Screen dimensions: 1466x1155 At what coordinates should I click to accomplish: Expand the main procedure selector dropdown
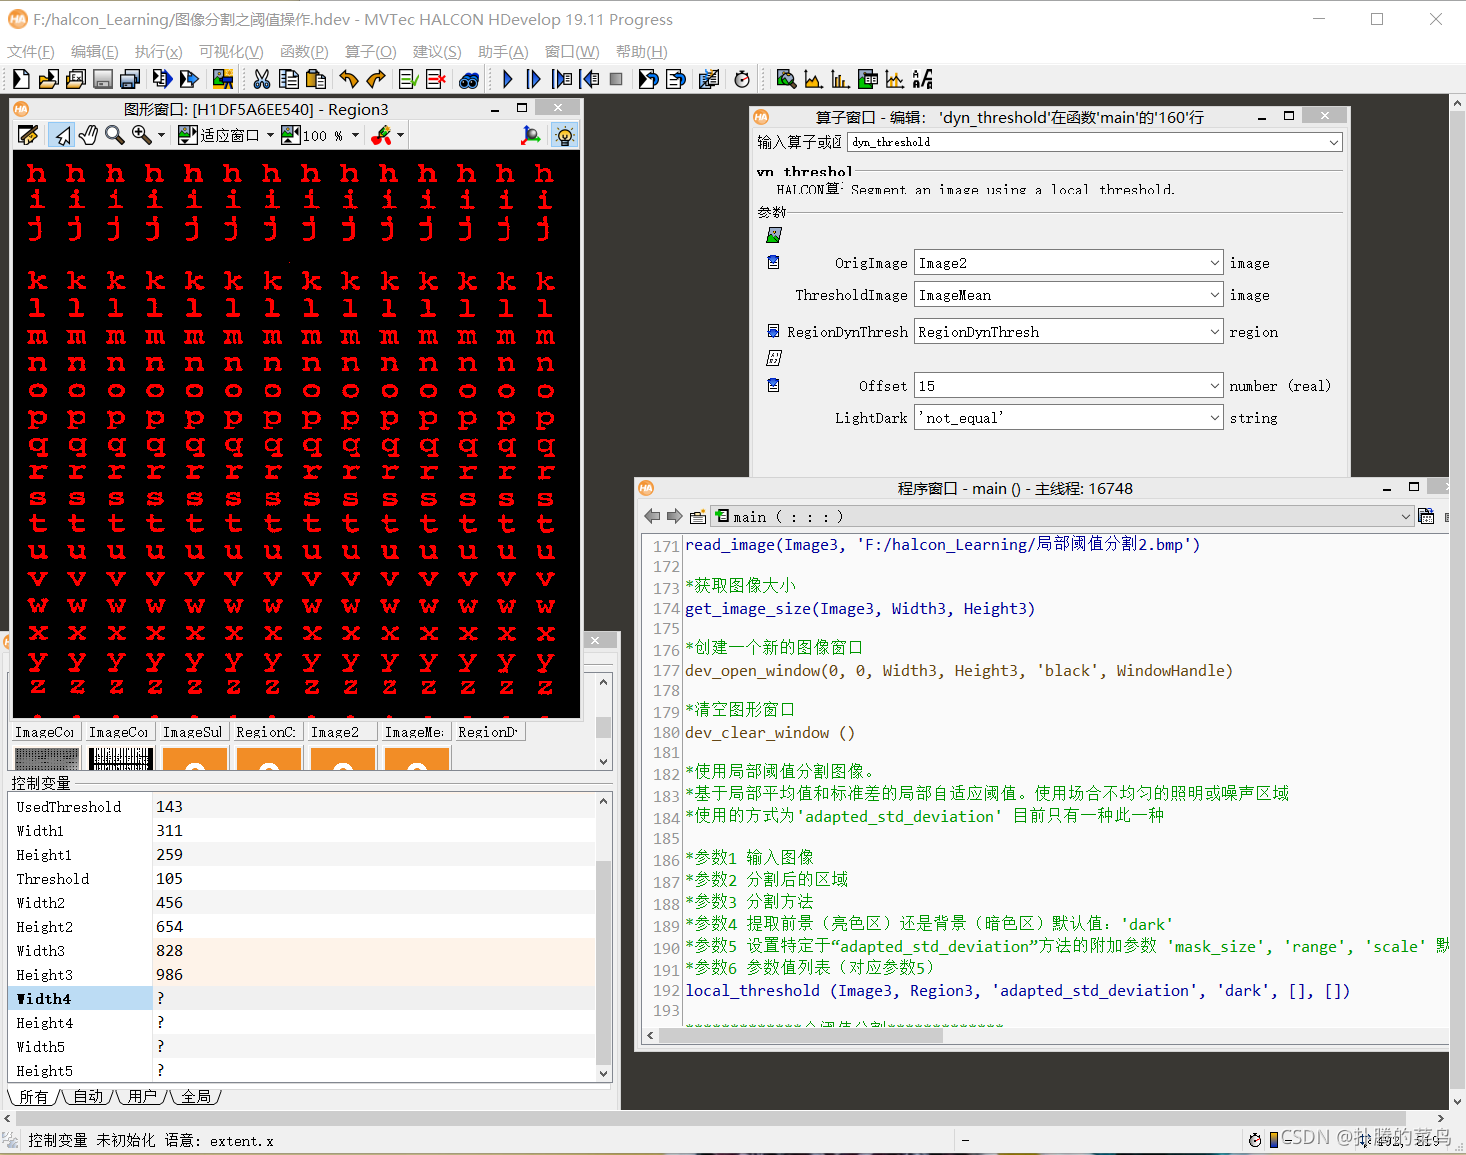click(x=1405, y=517)
